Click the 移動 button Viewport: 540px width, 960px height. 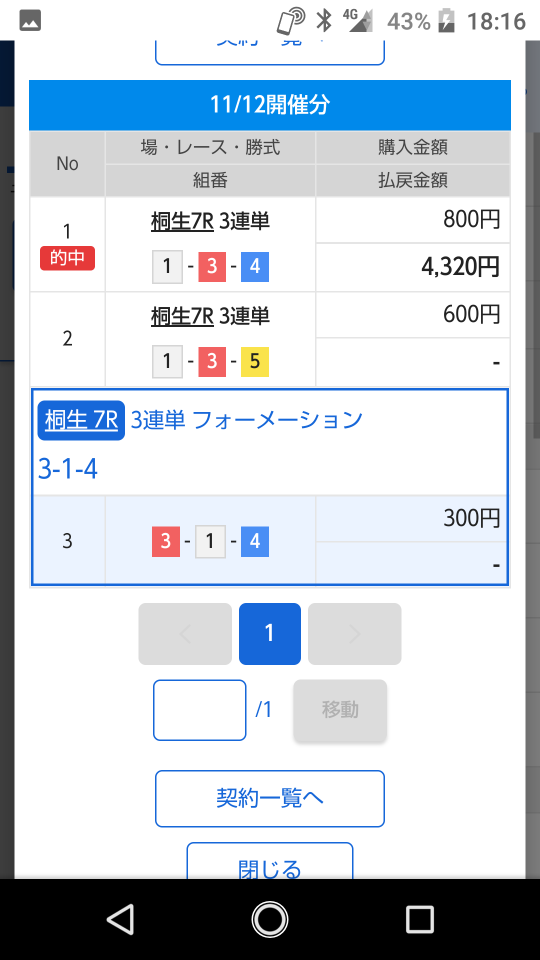coord(340,710)
